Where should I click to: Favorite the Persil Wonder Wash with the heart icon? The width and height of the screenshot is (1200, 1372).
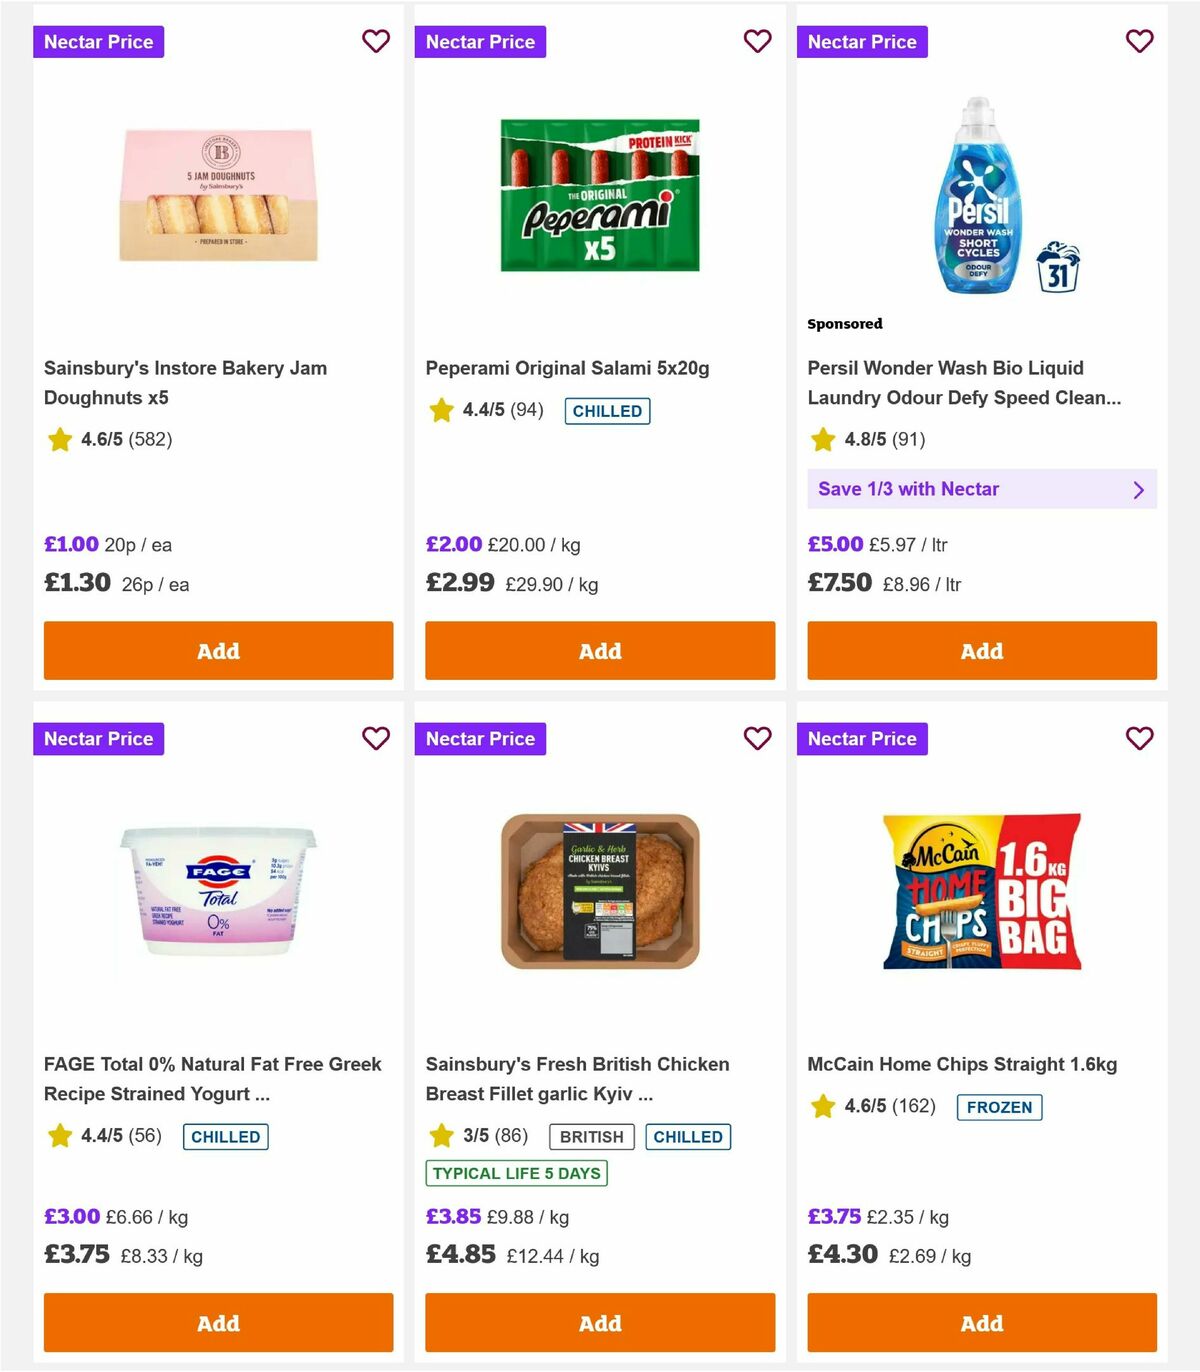(1139, 42)
